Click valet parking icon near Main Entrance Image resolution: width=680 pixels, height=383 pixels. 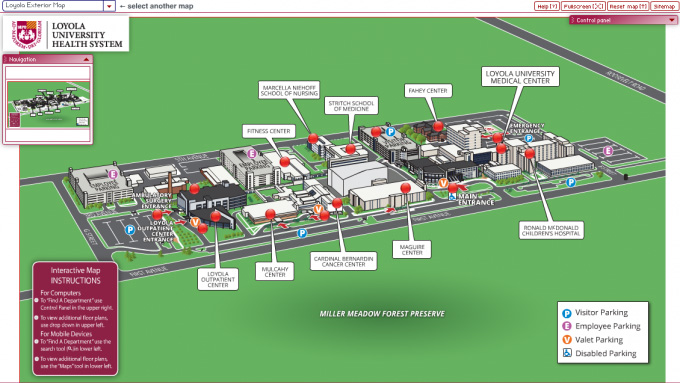click(443, 183)
